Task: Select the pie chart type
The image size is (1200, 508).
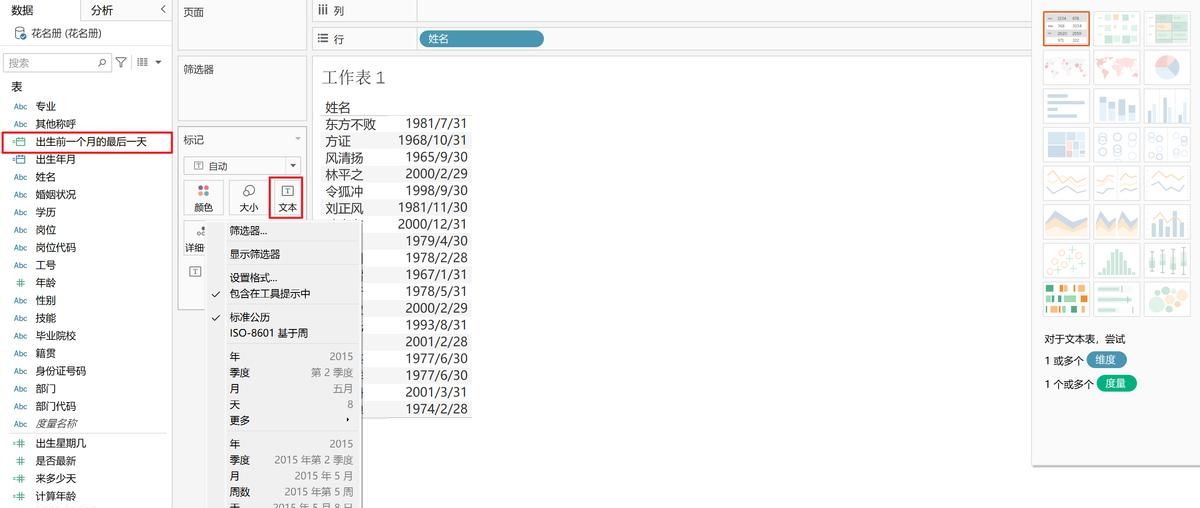Action: (1166, 67)
